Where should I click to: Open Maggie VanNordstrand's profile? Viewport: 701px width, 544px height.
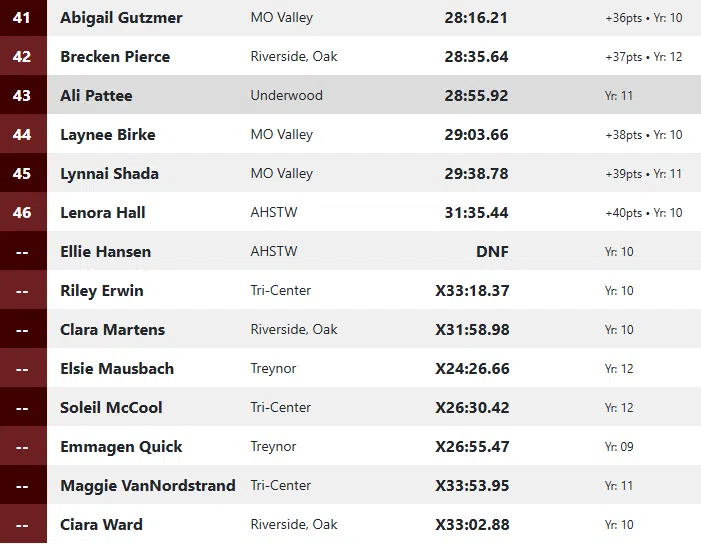point(148,486)
